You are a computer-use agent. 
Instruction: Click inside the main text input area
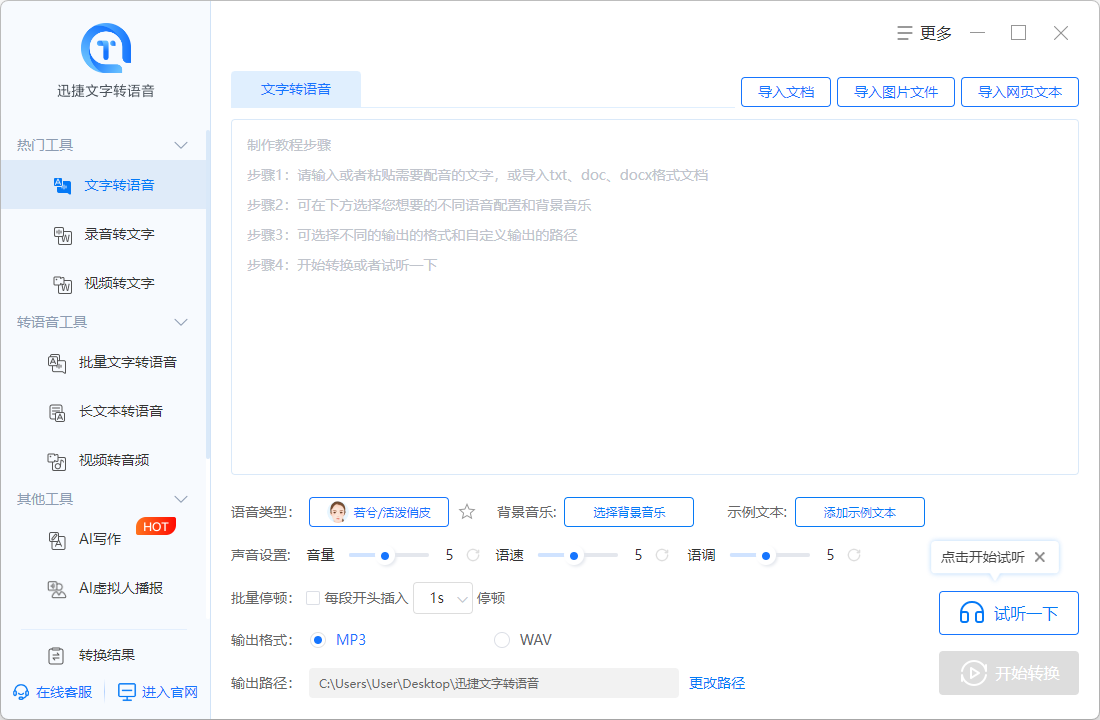pyautogui.click(x=655, y=297)
